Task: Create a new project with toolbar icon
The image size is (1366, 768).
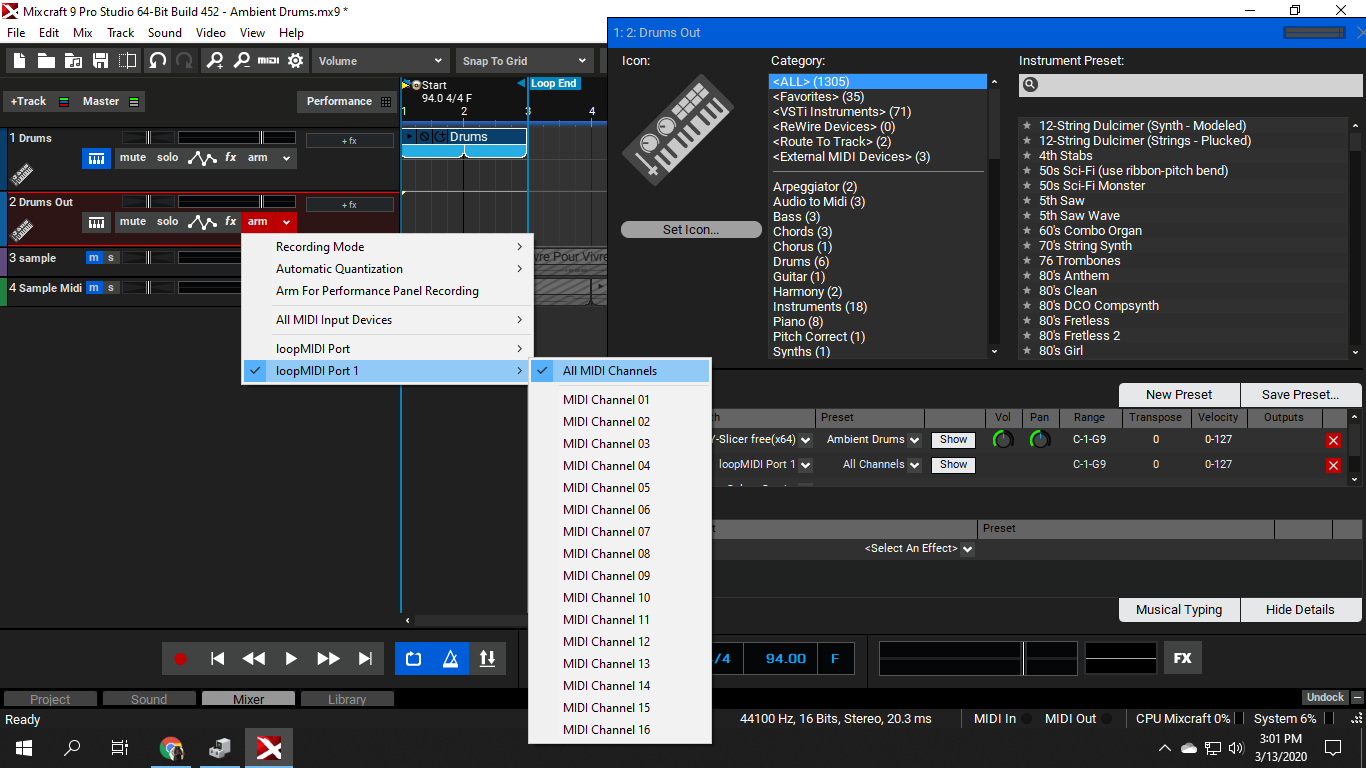Action: click(20, 61)
